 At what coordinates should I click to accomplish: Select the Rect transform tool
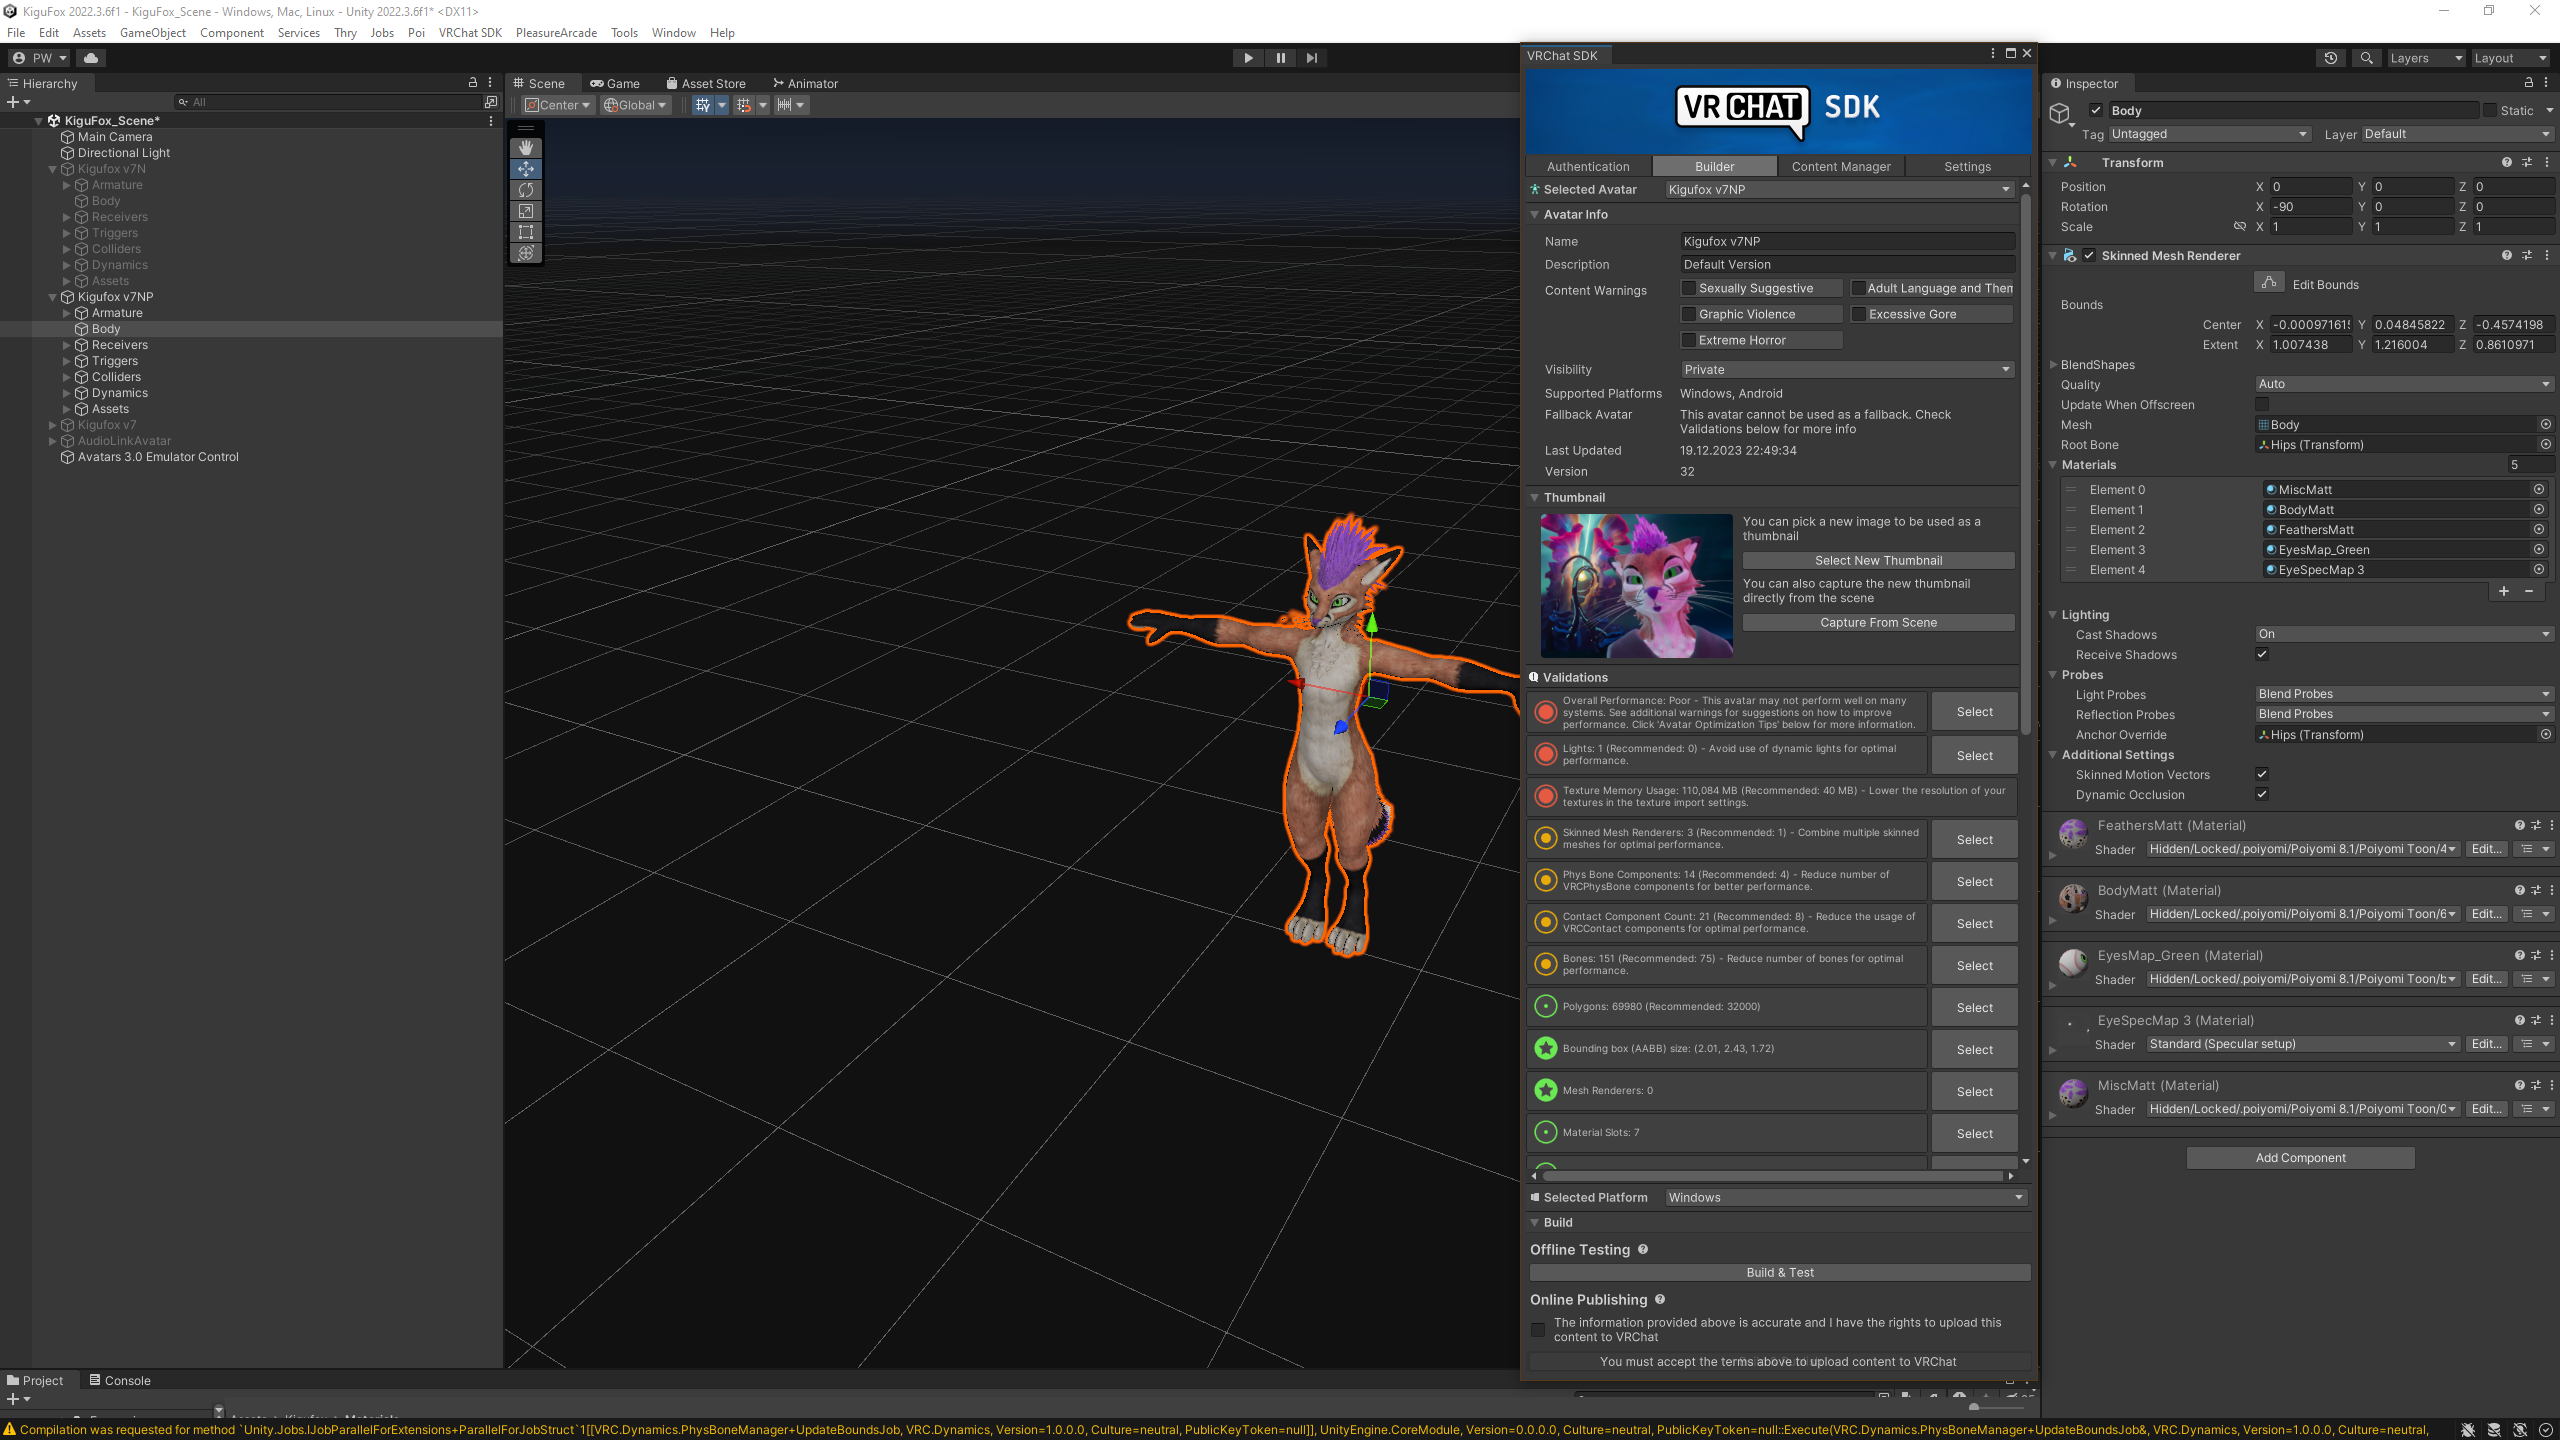(x=526, y=232)
